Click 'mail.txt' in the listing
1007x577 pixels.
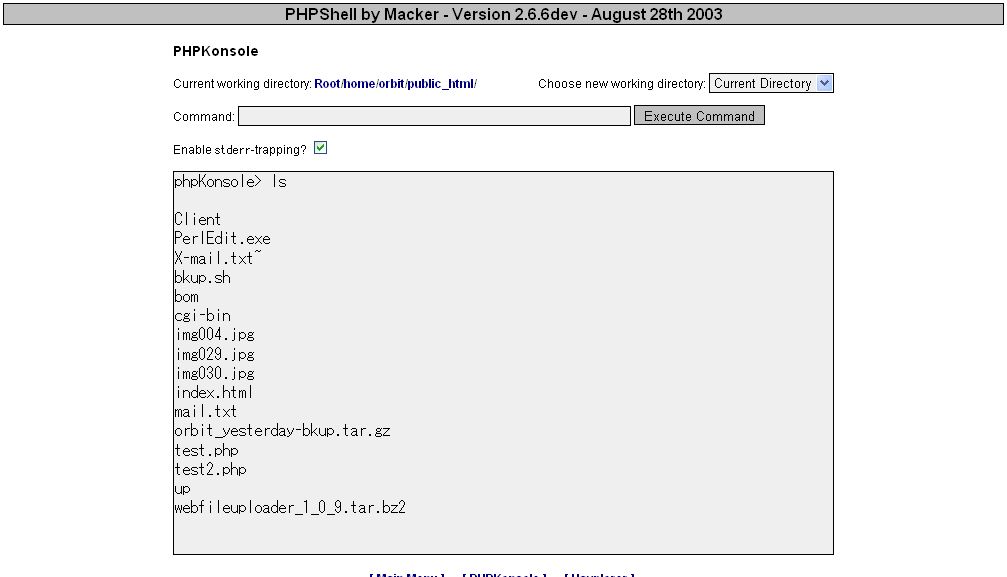pyautogui.click(x=206, y=411)
